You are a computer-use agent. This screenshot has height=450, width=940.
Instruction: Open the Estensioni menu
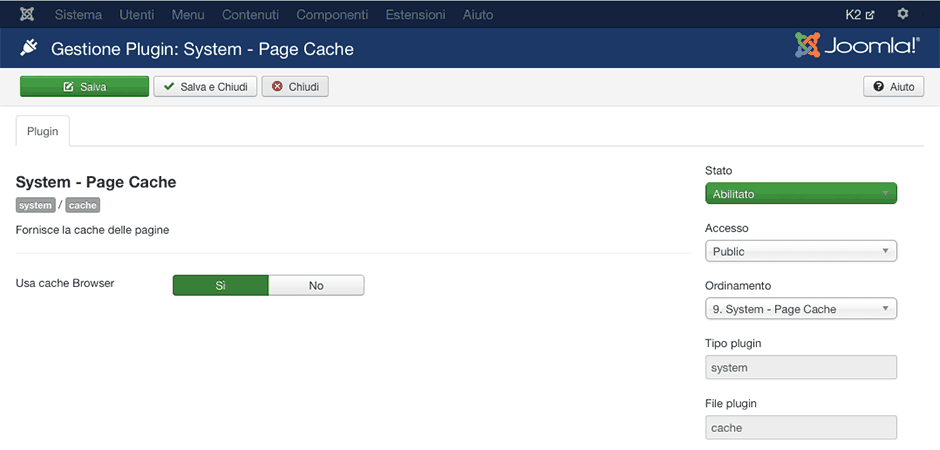[415, 14]
